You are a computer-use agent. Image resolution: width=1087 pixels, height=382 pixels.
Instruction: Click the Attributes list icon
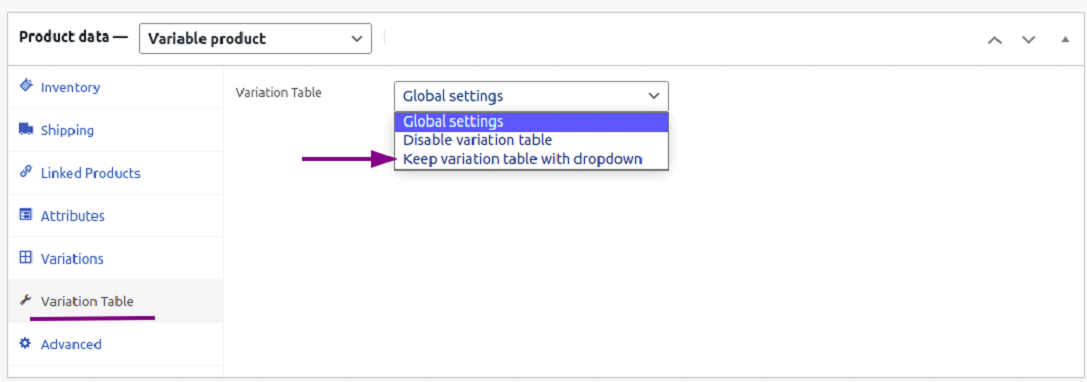(26, 215)
